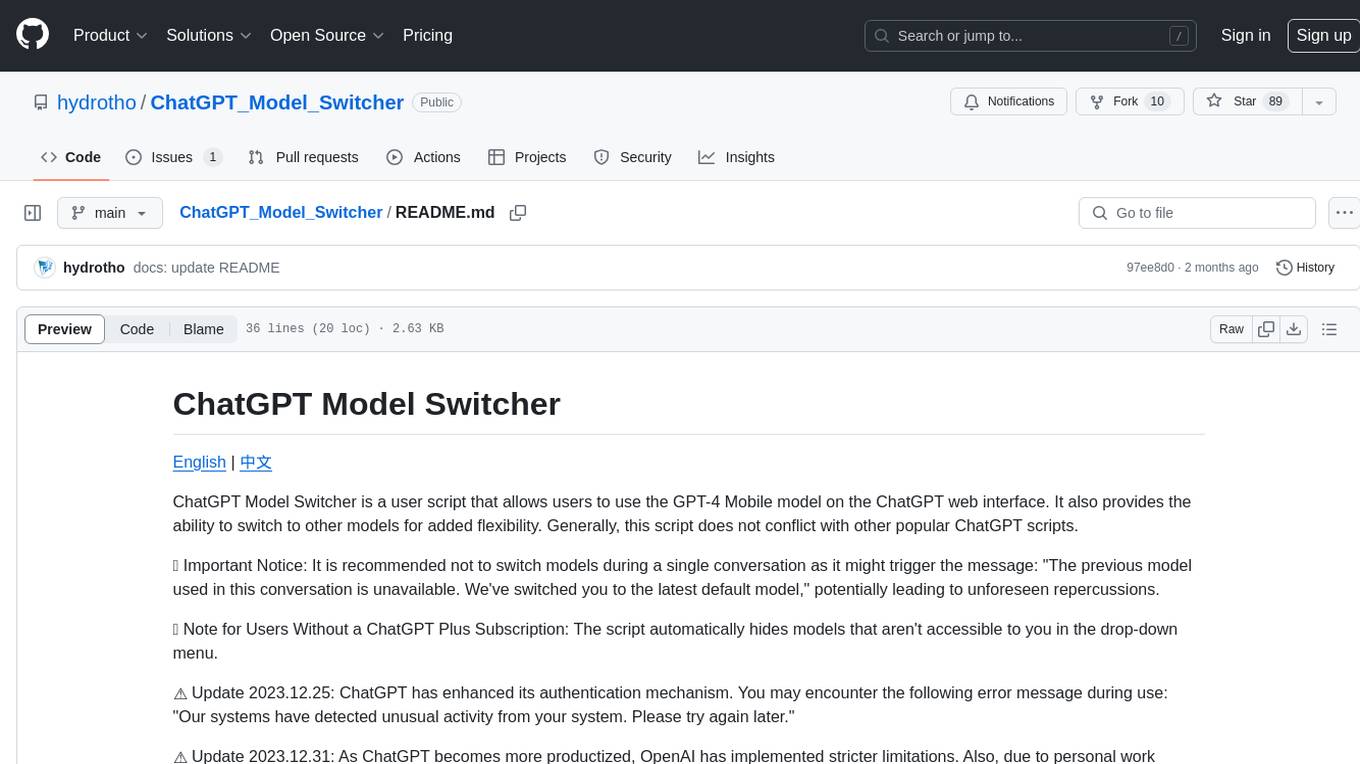The height and width of the screenshot is (764, 1360).
Task: Click the ChatGPT Model Switcher heading
Action: (367, 403)
